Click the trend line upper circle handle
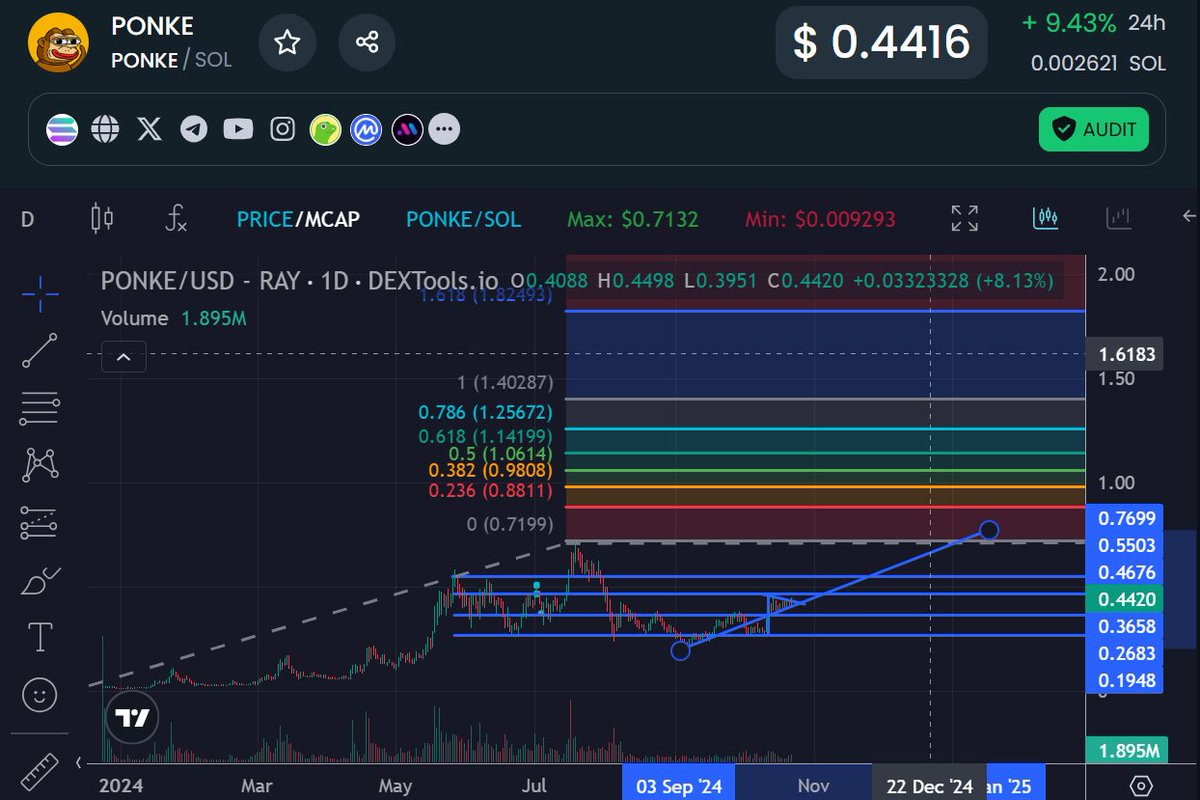Viewport: 1200px width, 800px height. pos(989,529)
